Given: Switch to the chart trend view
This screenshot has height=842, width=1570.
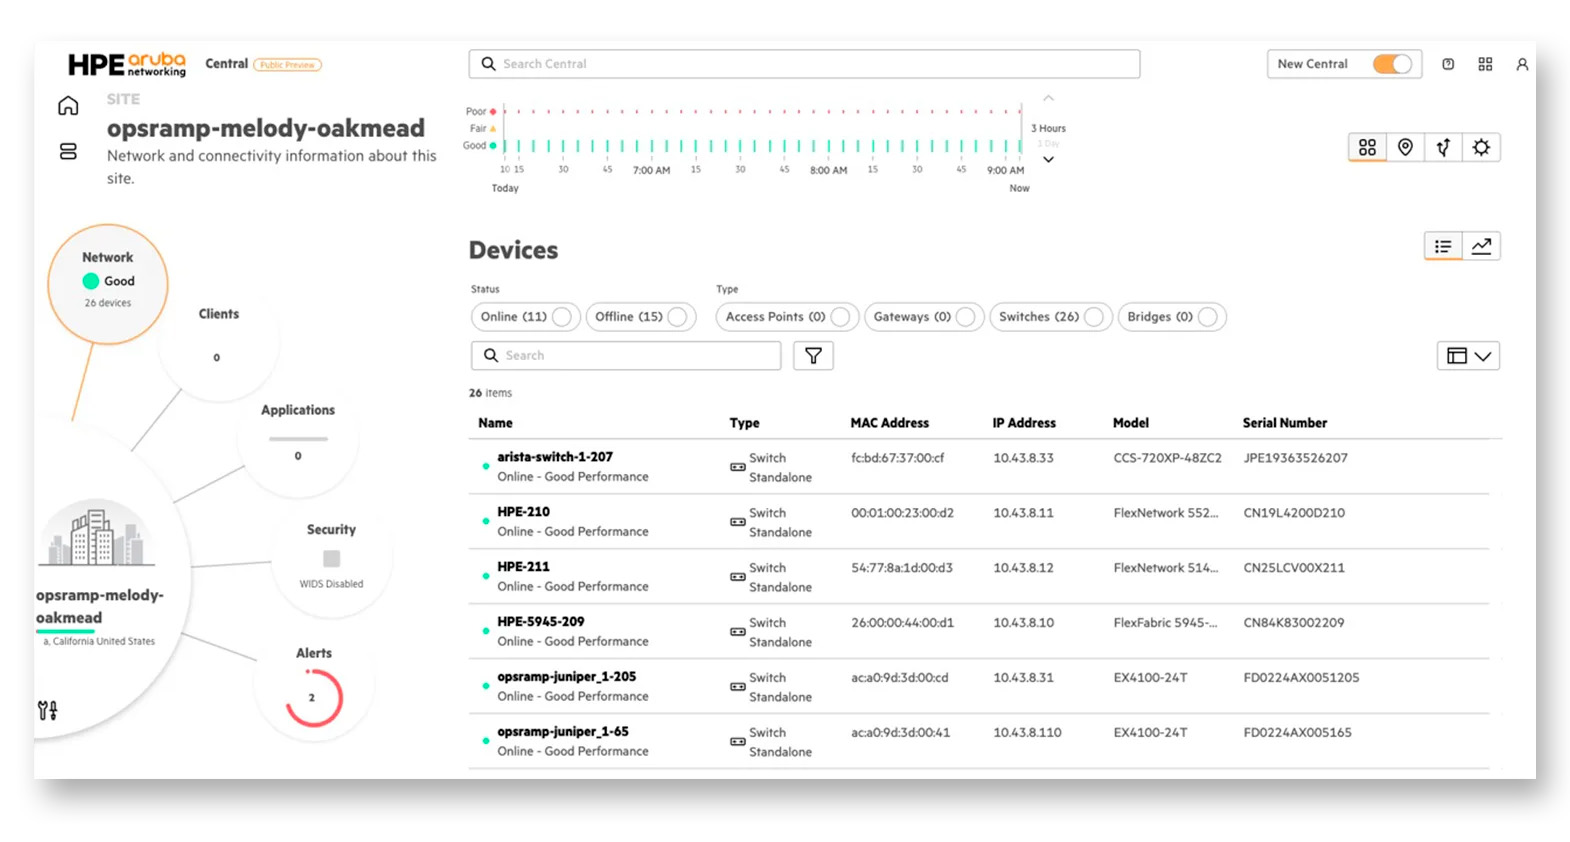Looking at the screenshot, I should tap(1481, 246).
